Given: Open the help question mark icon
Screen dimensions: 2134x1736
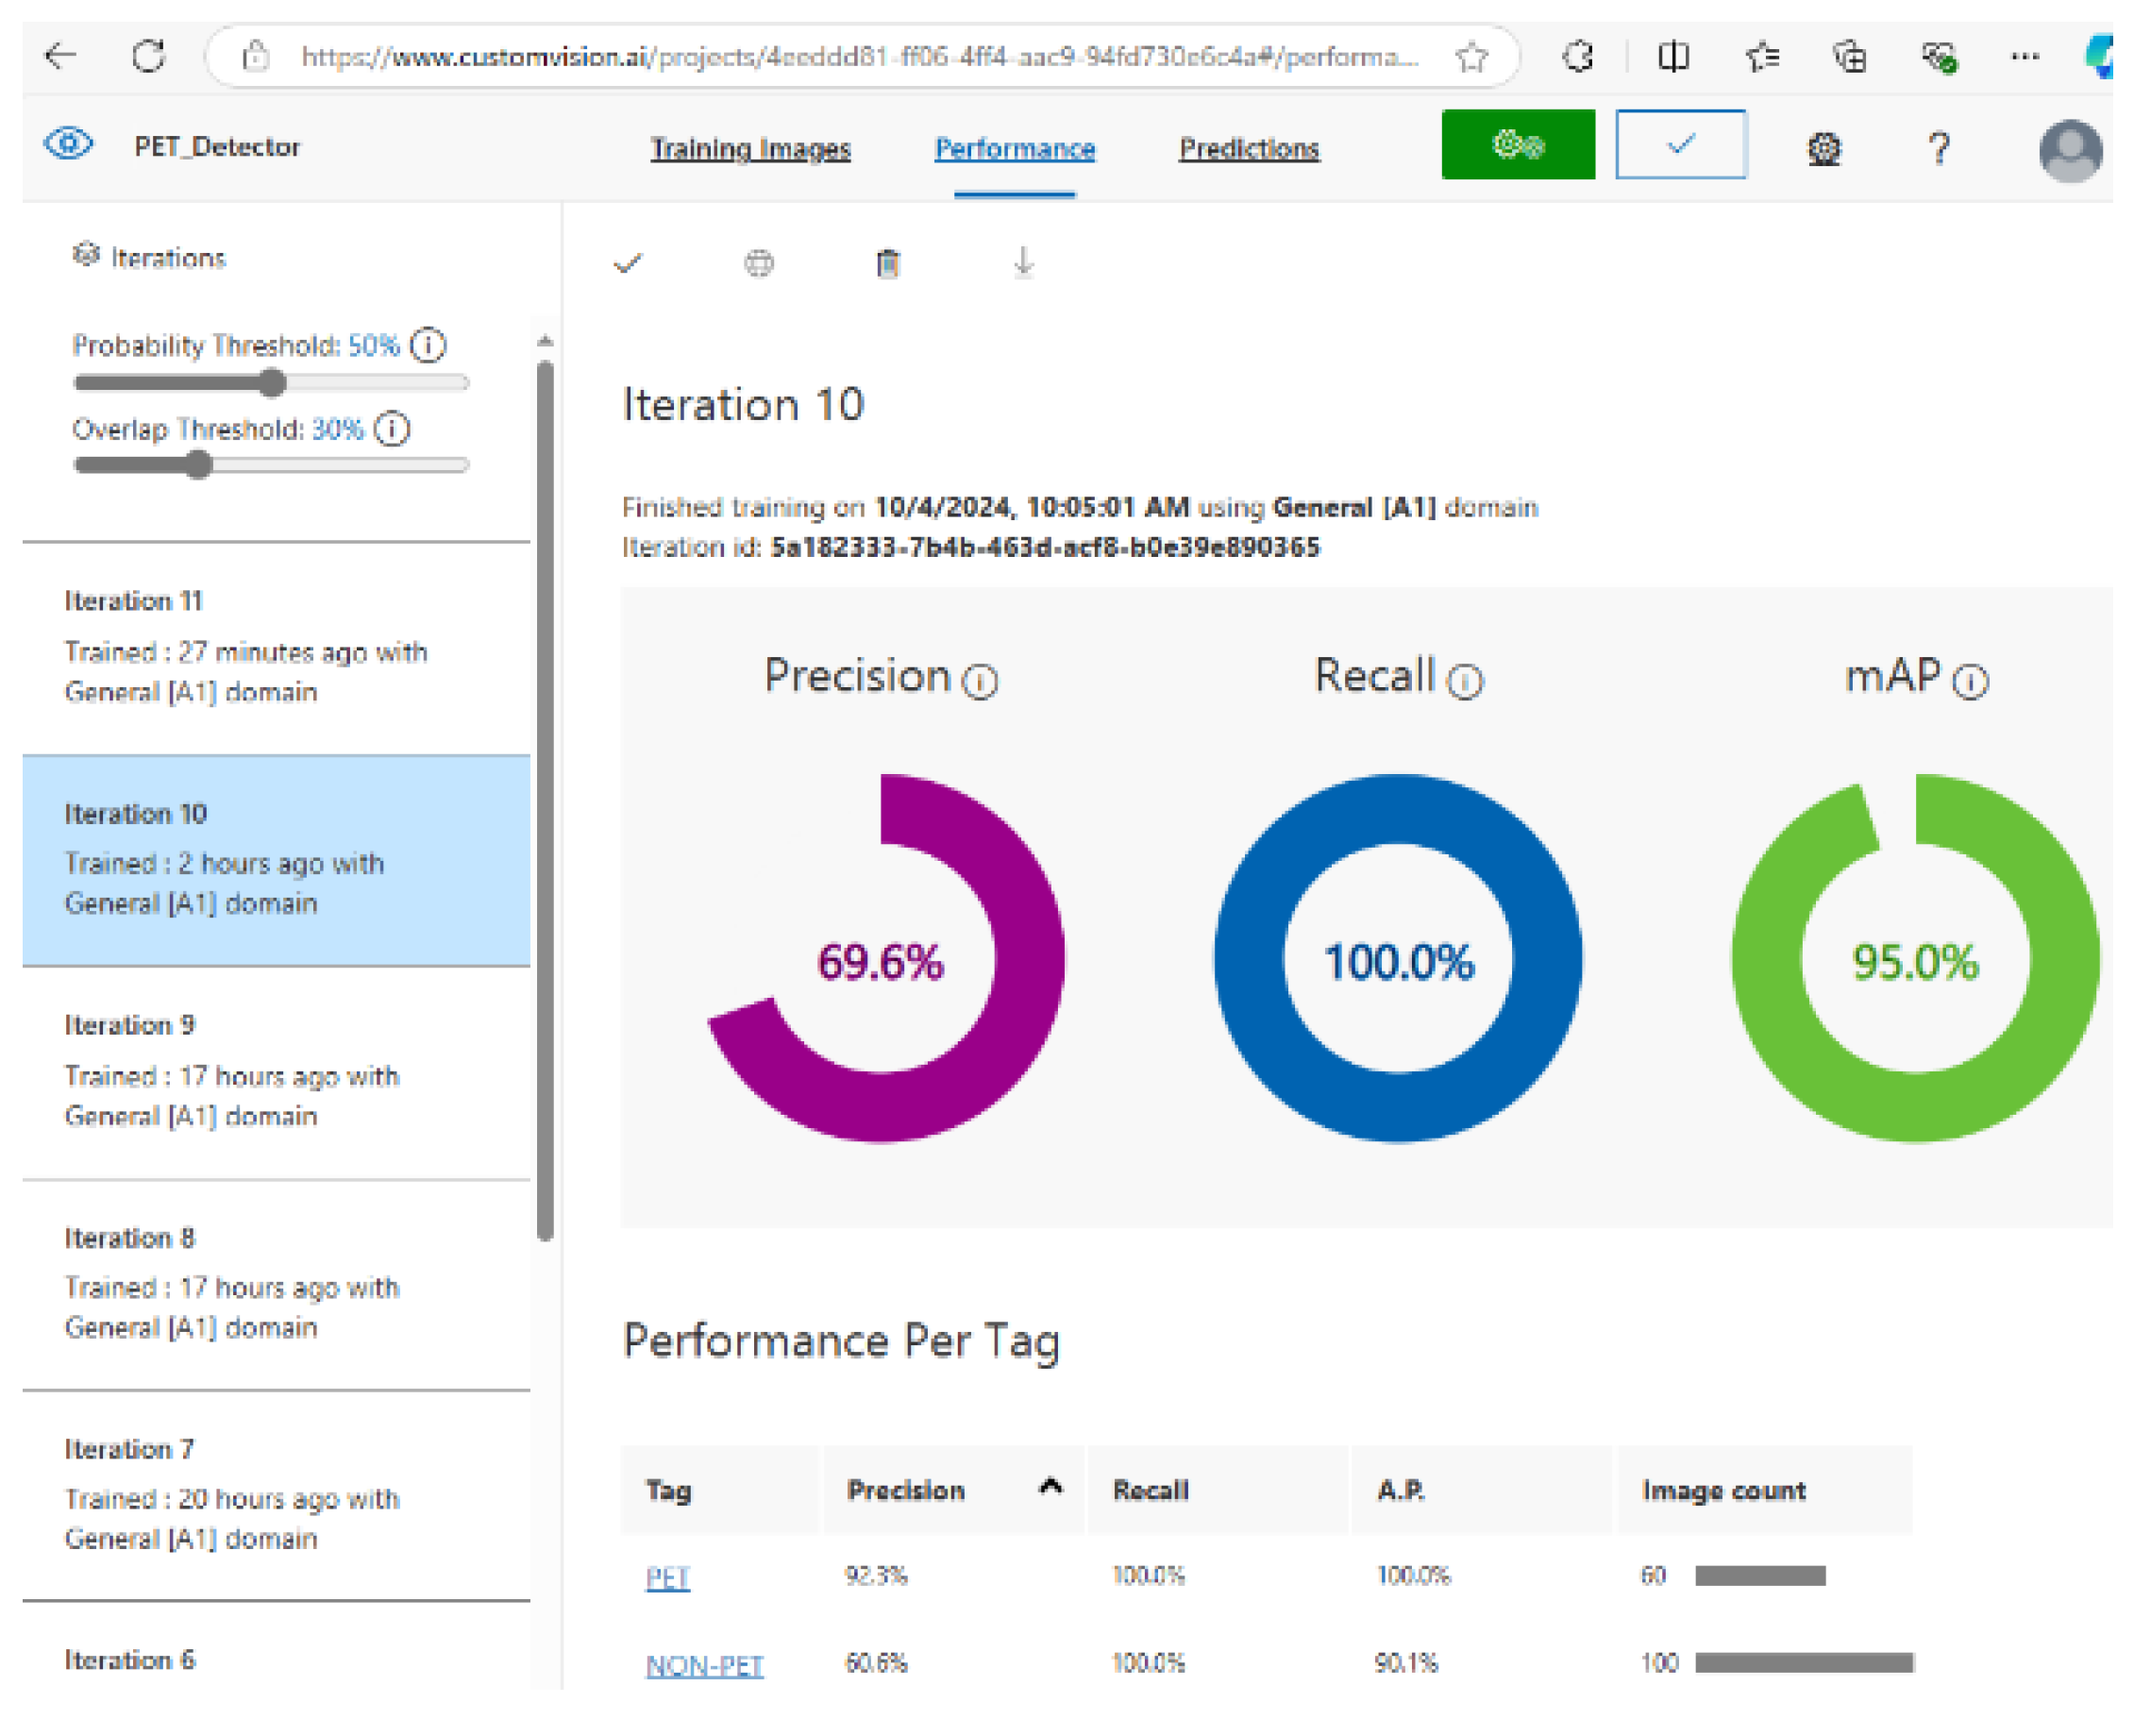Looking at the screenshot, I should click(x=1938, y=149).
